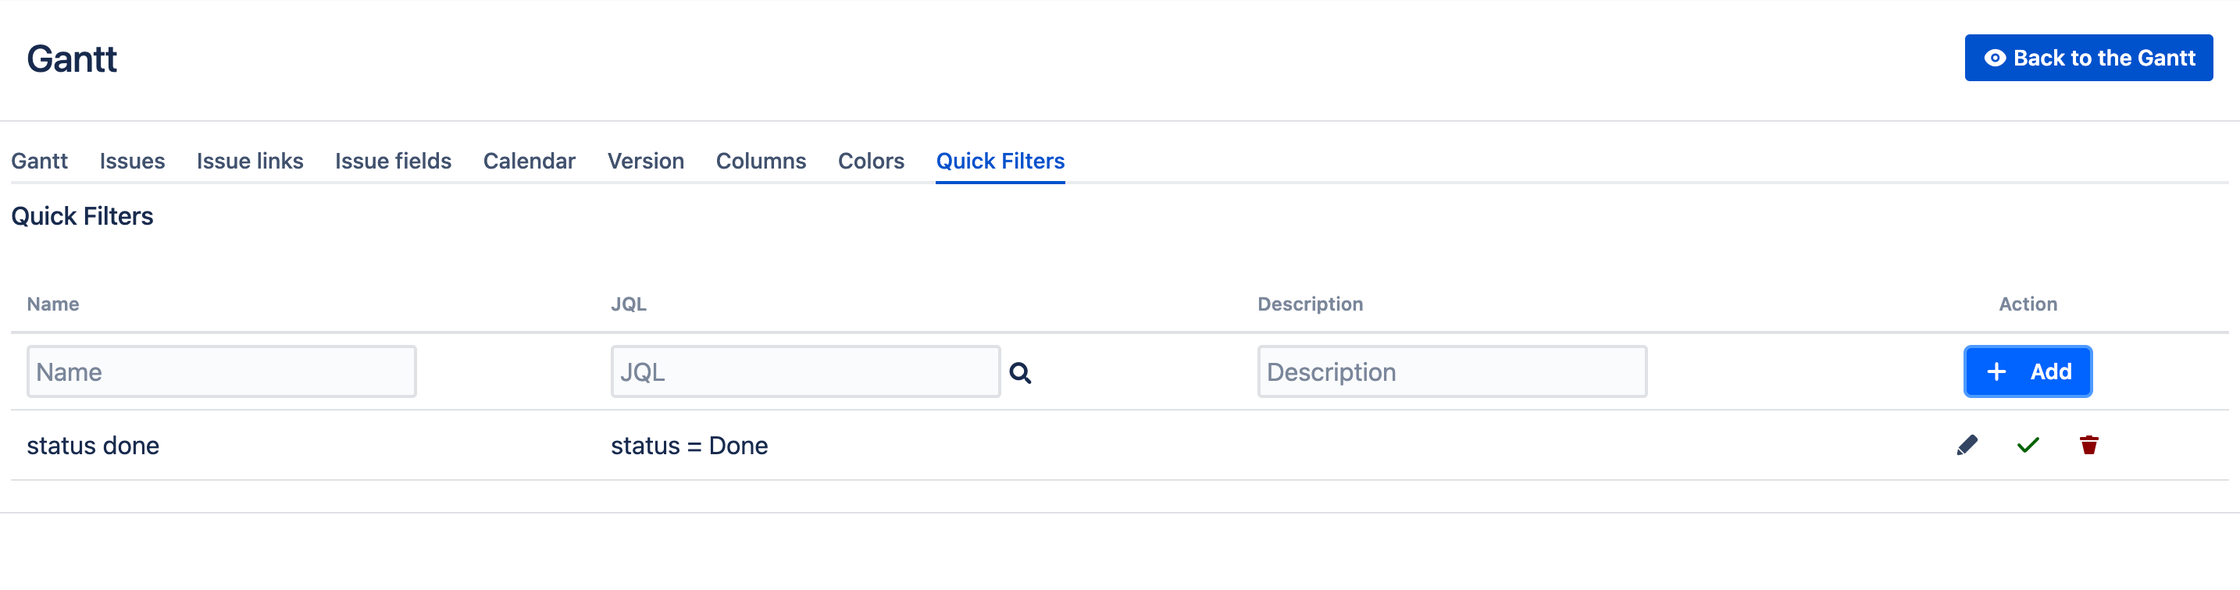Open the Issues tab
The height and width of the screenshot is (590, 2240).
click(x=132, y=161)
